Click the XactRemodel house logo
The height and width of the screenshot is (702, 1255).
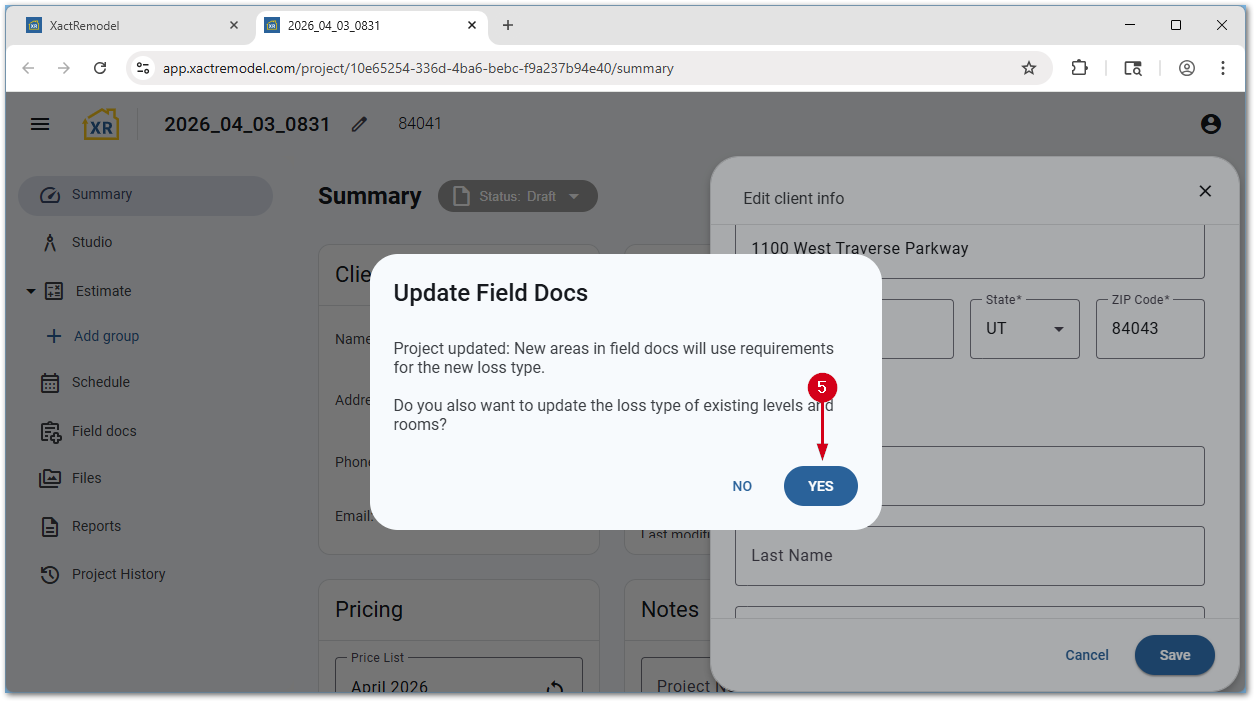pos(100,124)
